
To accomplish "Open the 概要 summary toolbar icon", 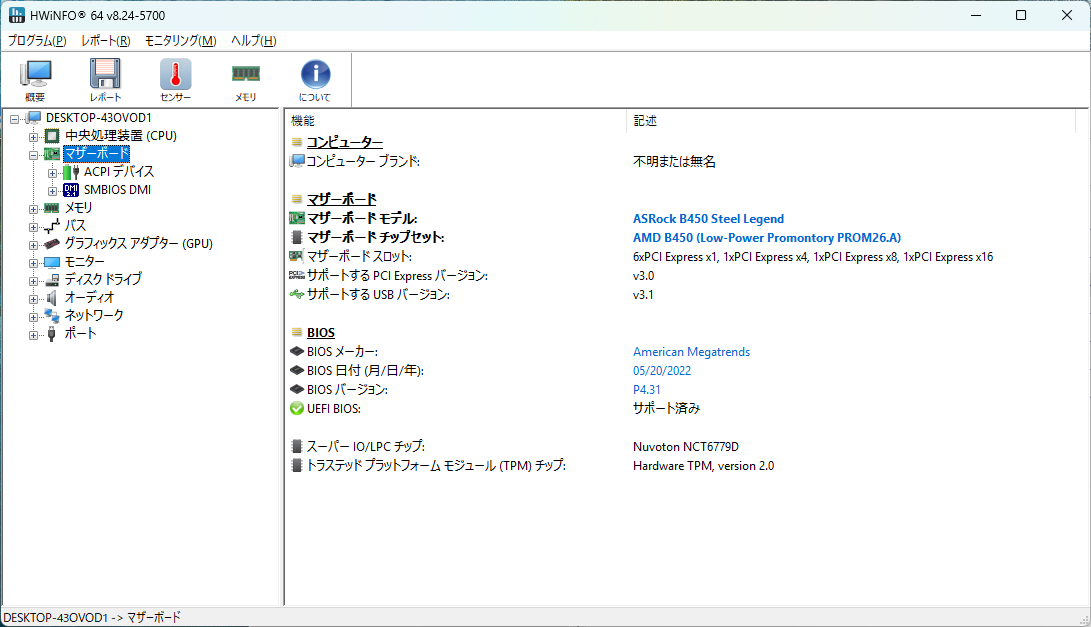I will 35,80.
